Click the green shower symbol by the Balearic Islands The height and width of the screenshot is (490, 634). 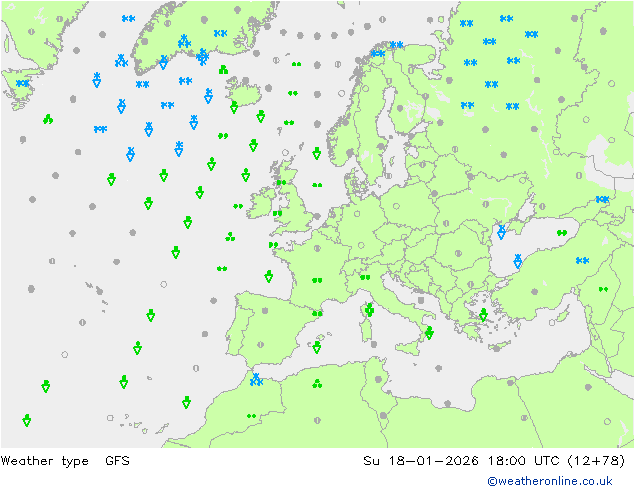coord(317,347)
